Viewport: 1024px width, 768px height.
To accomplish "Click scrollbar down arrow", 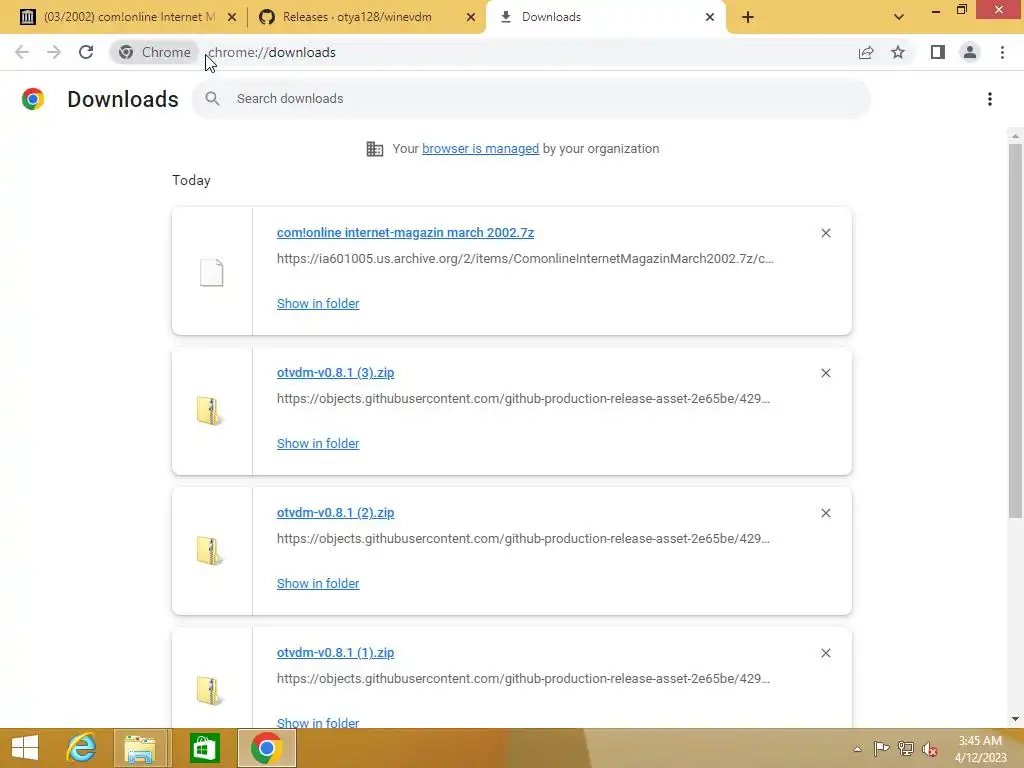I will [x=1015, y=719].
